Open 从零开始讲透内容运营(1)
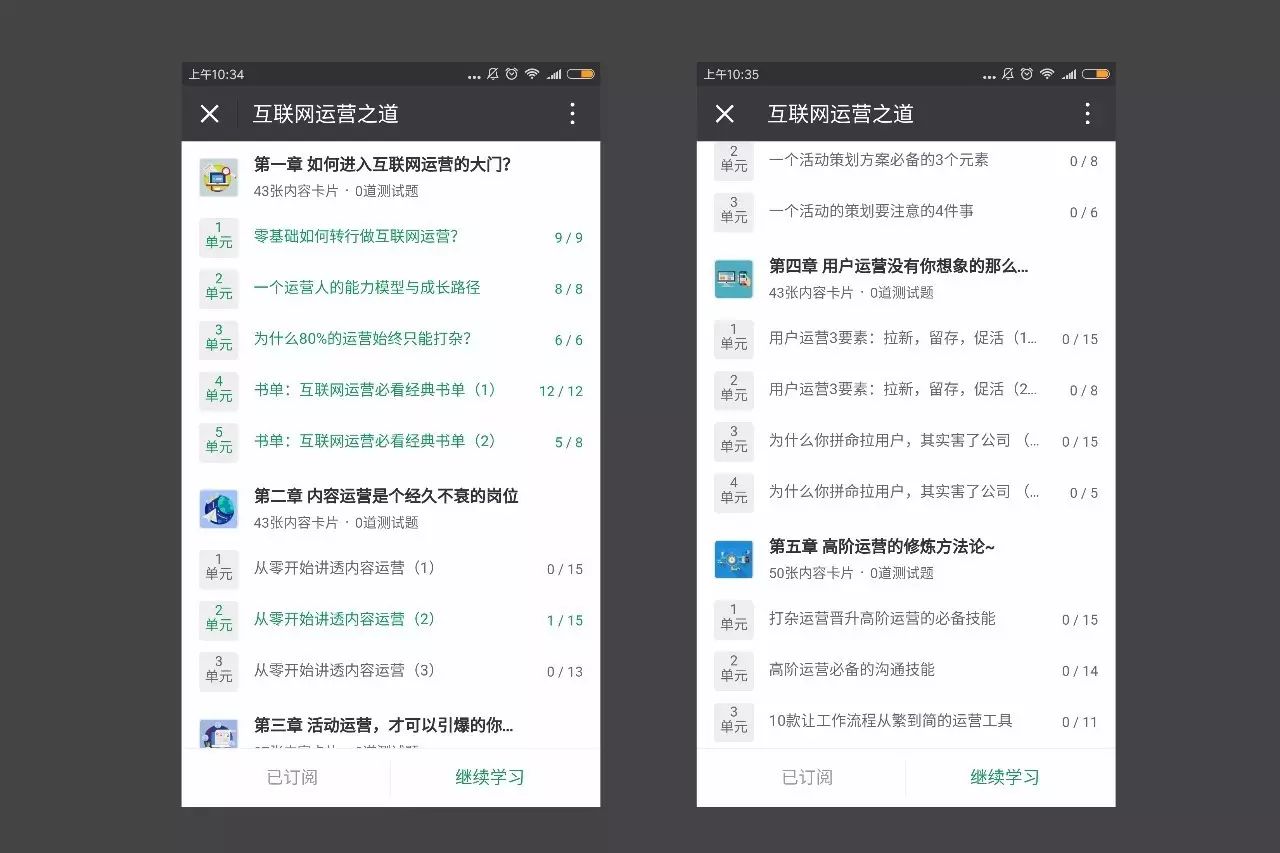Screen dimensions: 1280x853 click(391, 569)
